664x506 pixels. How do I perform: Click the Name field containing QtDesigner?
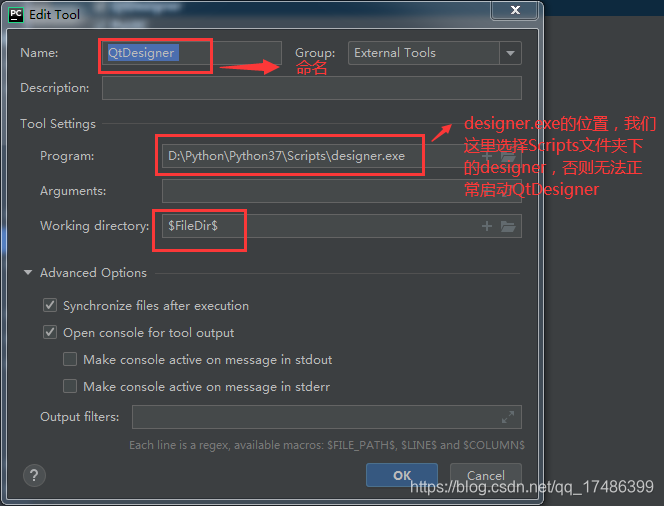point(191,53)
